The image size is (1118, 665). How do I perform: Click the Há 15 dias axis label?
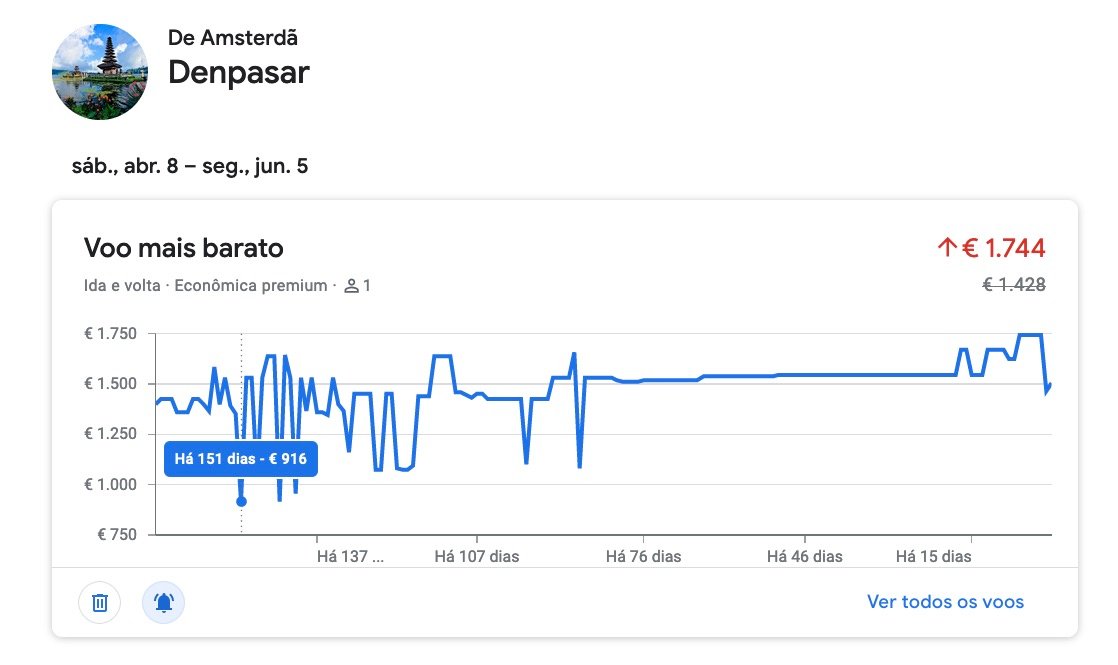933,557
